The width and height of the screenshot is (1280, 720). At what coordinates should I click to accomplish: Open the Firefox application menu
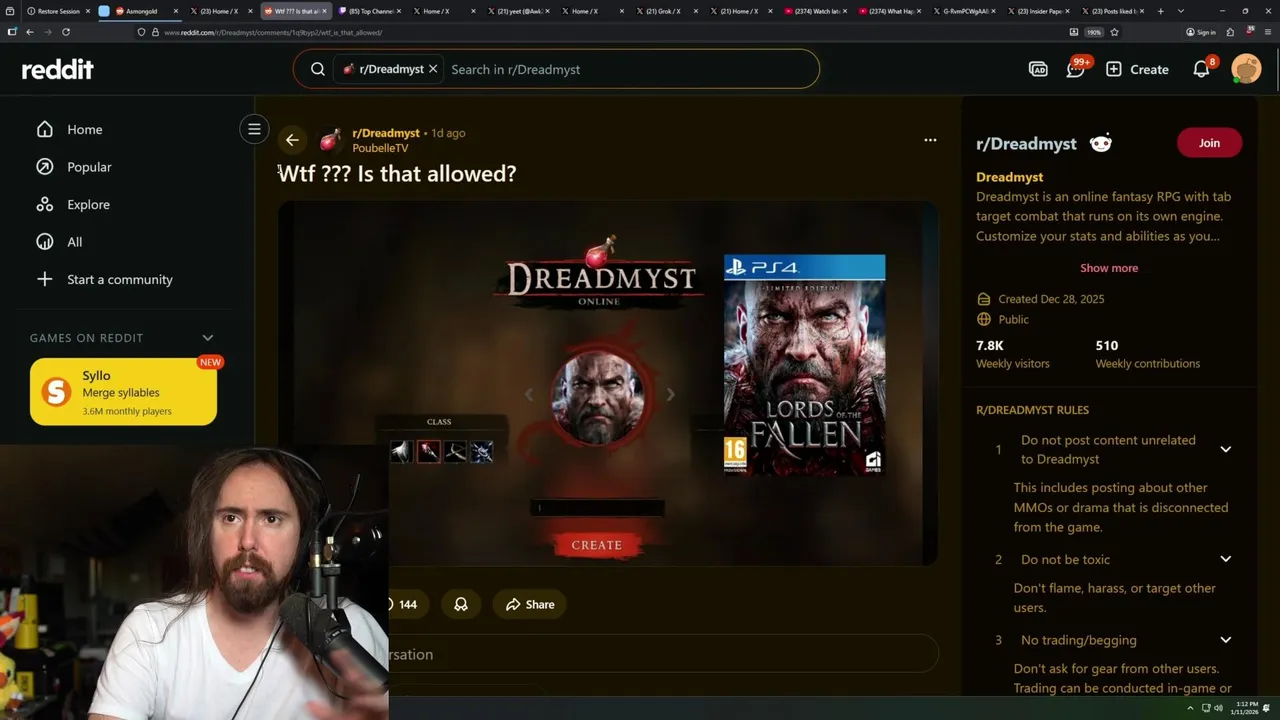tap(1267, 32)
